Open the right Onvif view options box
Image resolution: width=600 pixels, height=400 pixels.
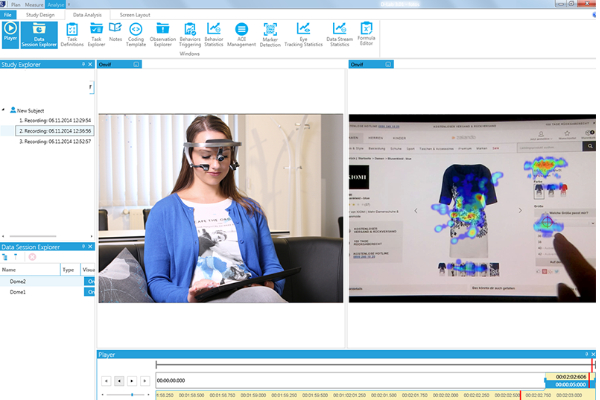coord(388,64)
